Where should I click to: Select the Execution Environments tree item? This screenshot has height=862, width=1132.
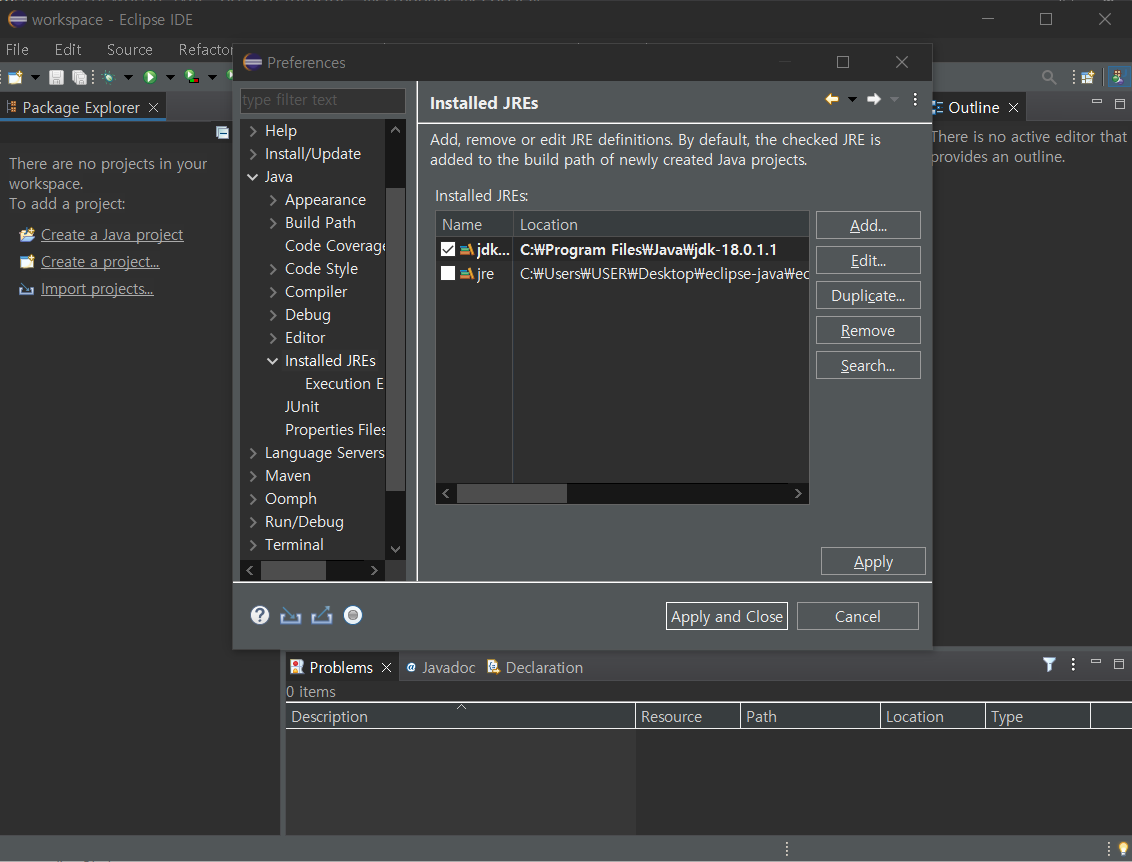(344, 384)
